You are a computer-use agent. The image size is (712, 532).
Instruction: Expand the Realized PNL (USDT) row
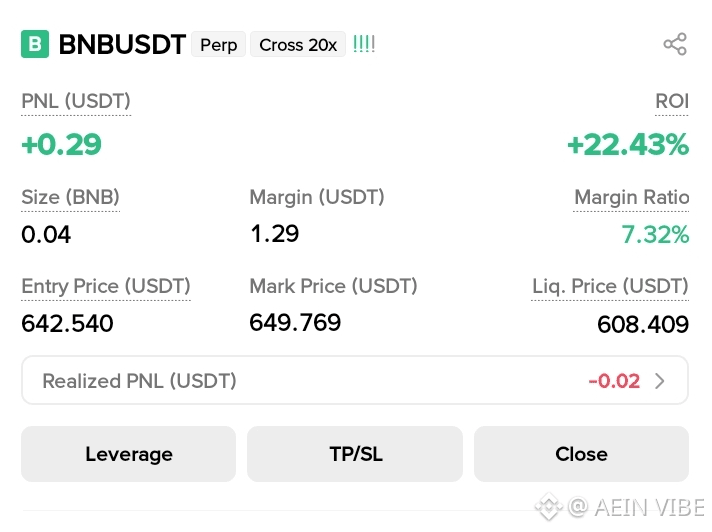pyautogui.click(x=355, y=380)
